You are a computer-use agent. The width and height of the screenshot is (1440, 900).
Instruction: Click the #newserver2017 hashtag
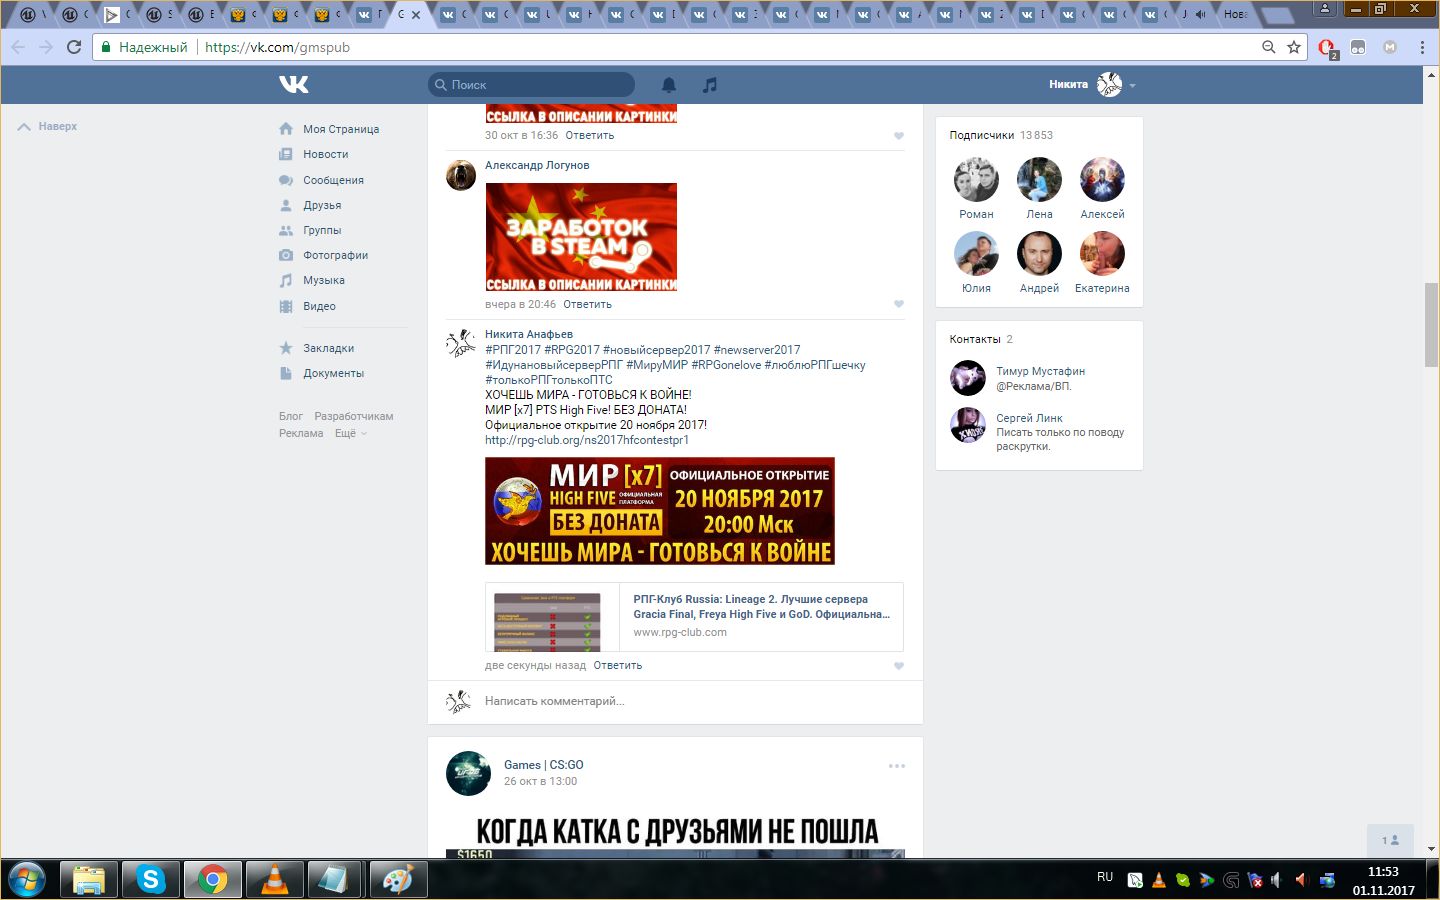pyautogui.click(x=757, y=350)
